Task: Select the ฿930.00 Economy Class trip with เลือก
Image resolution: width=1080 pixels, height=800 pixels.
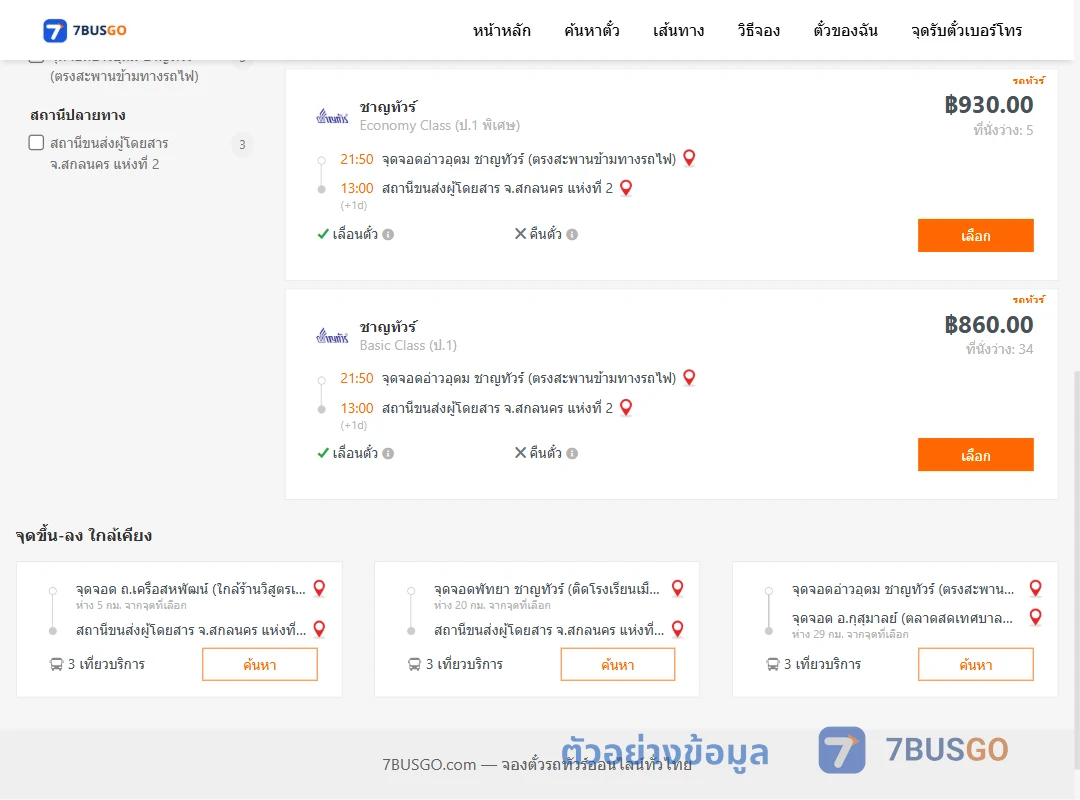Action: (975, 236)
